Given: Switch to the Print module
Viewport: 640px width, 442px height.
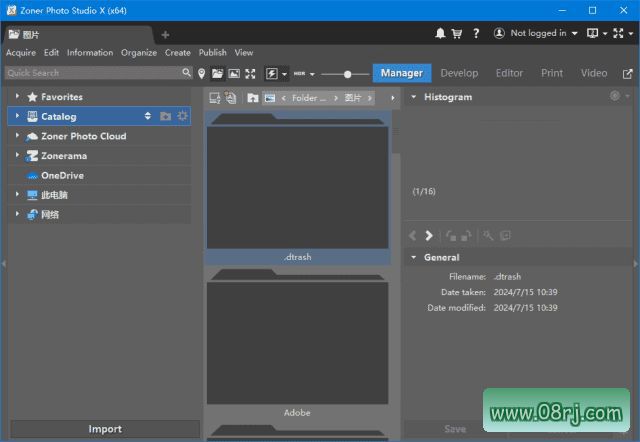Looking at the screenshot, I should coord(552,73).
